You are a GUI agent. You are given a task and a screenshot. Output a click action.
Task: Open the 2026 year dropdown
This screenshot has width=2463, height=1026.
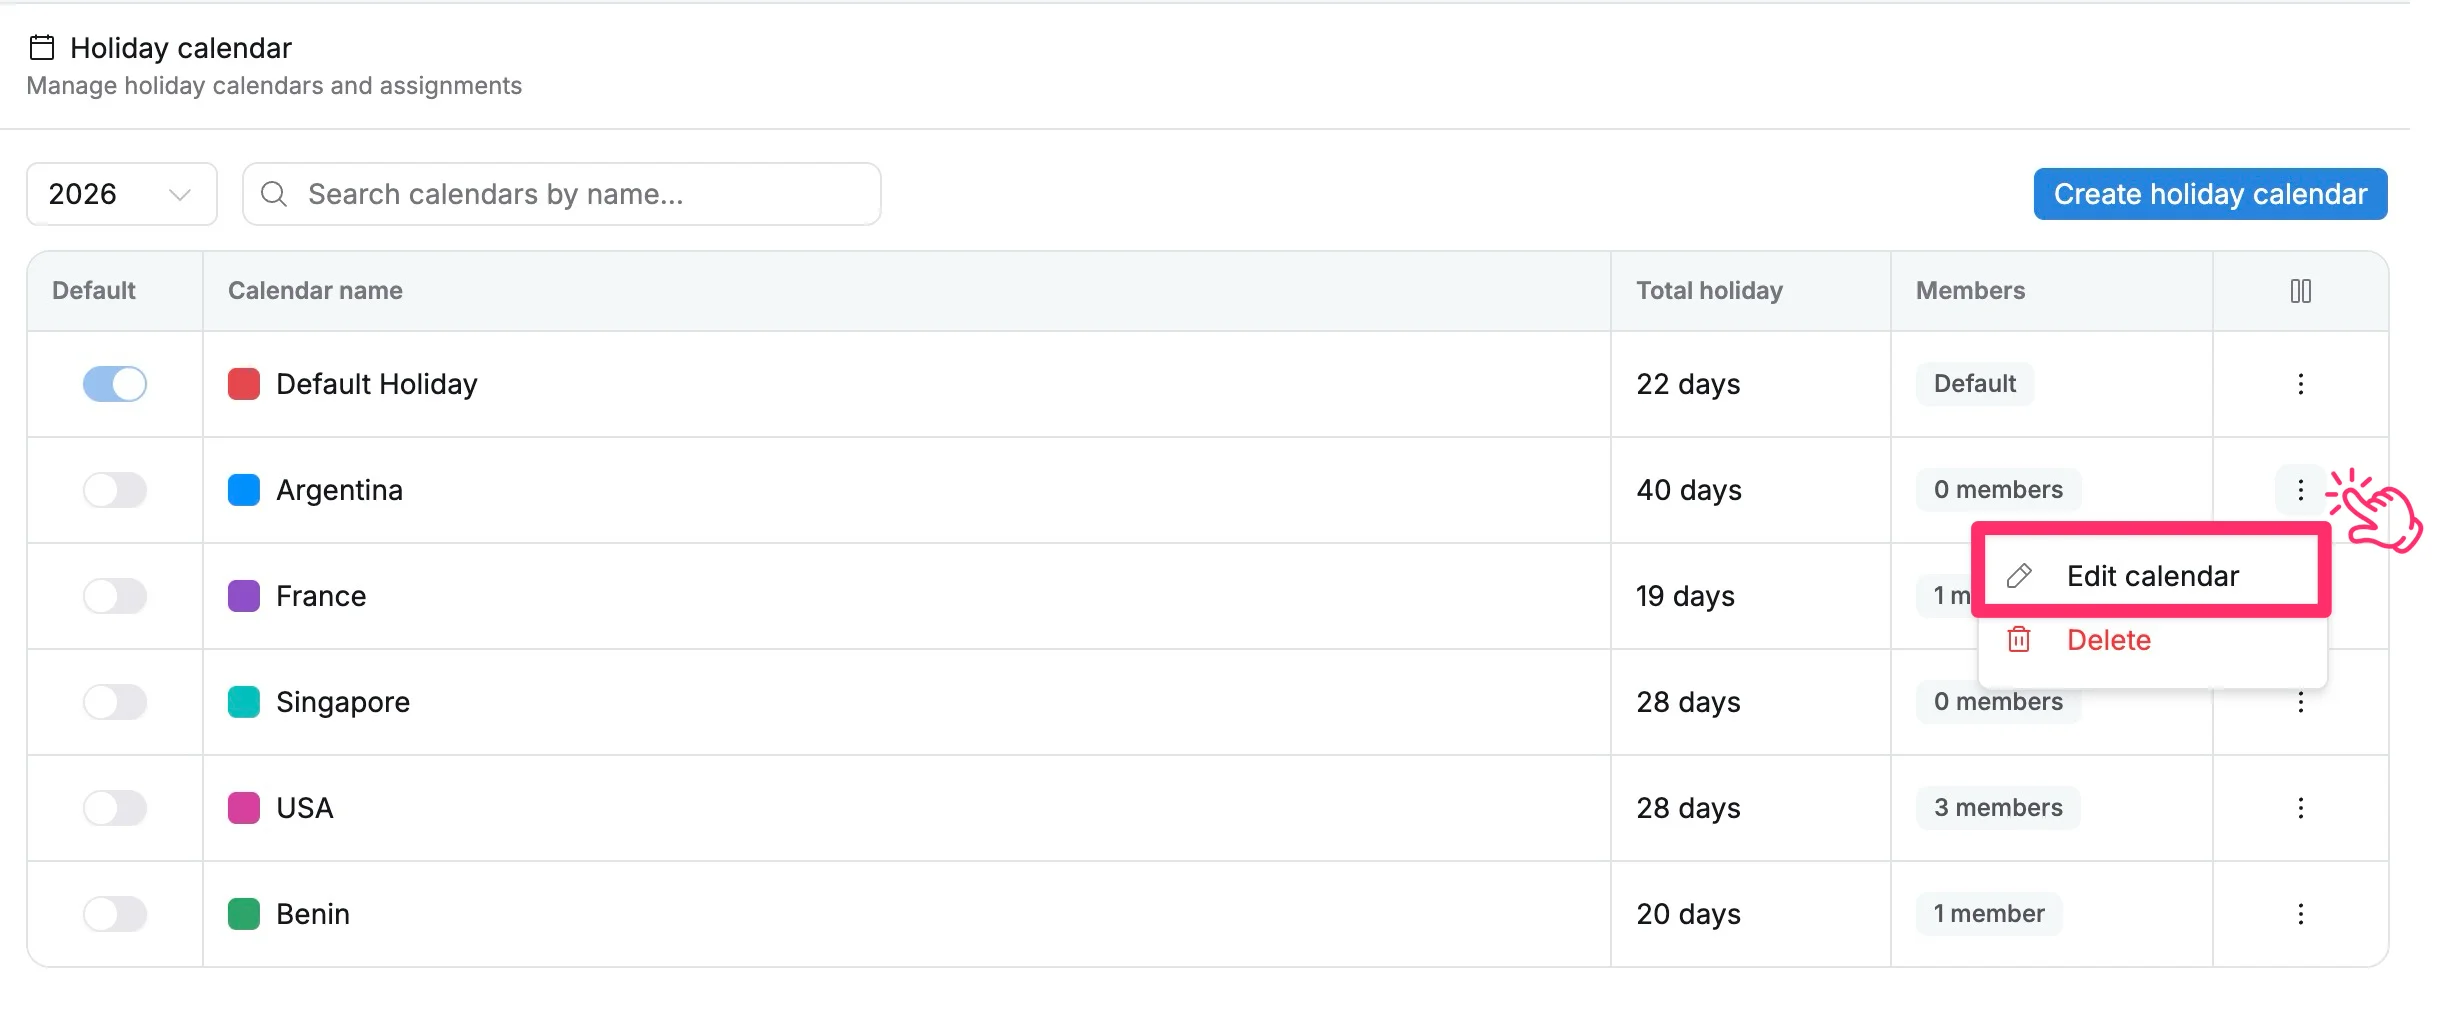[122, 194]
